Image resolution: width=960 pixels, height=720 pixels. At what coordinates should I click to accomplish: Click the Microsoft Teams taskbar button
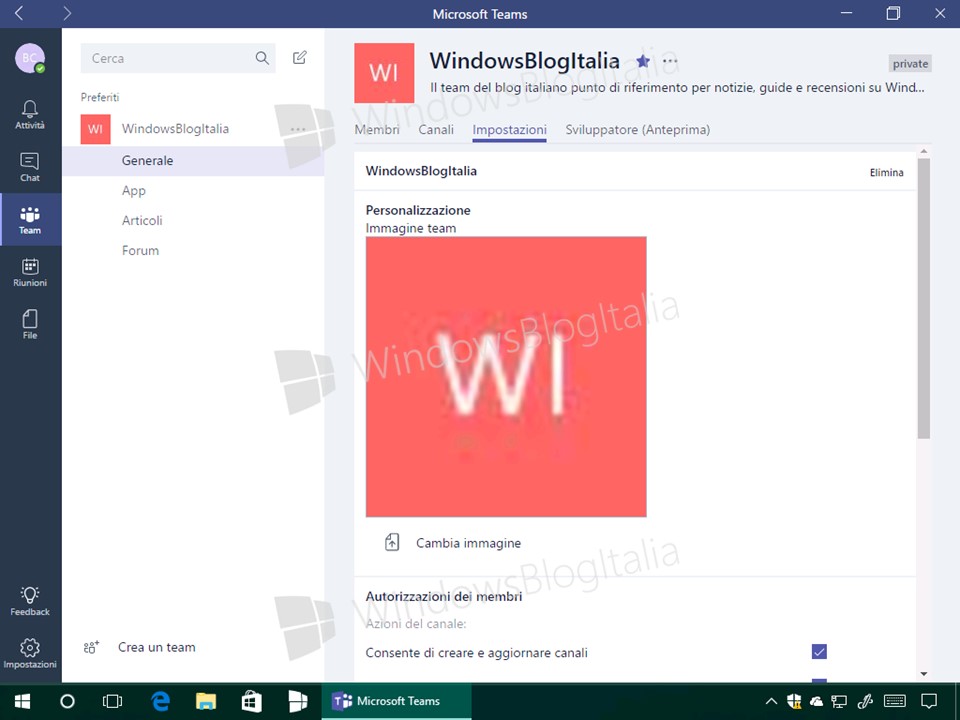click(397, 701)
